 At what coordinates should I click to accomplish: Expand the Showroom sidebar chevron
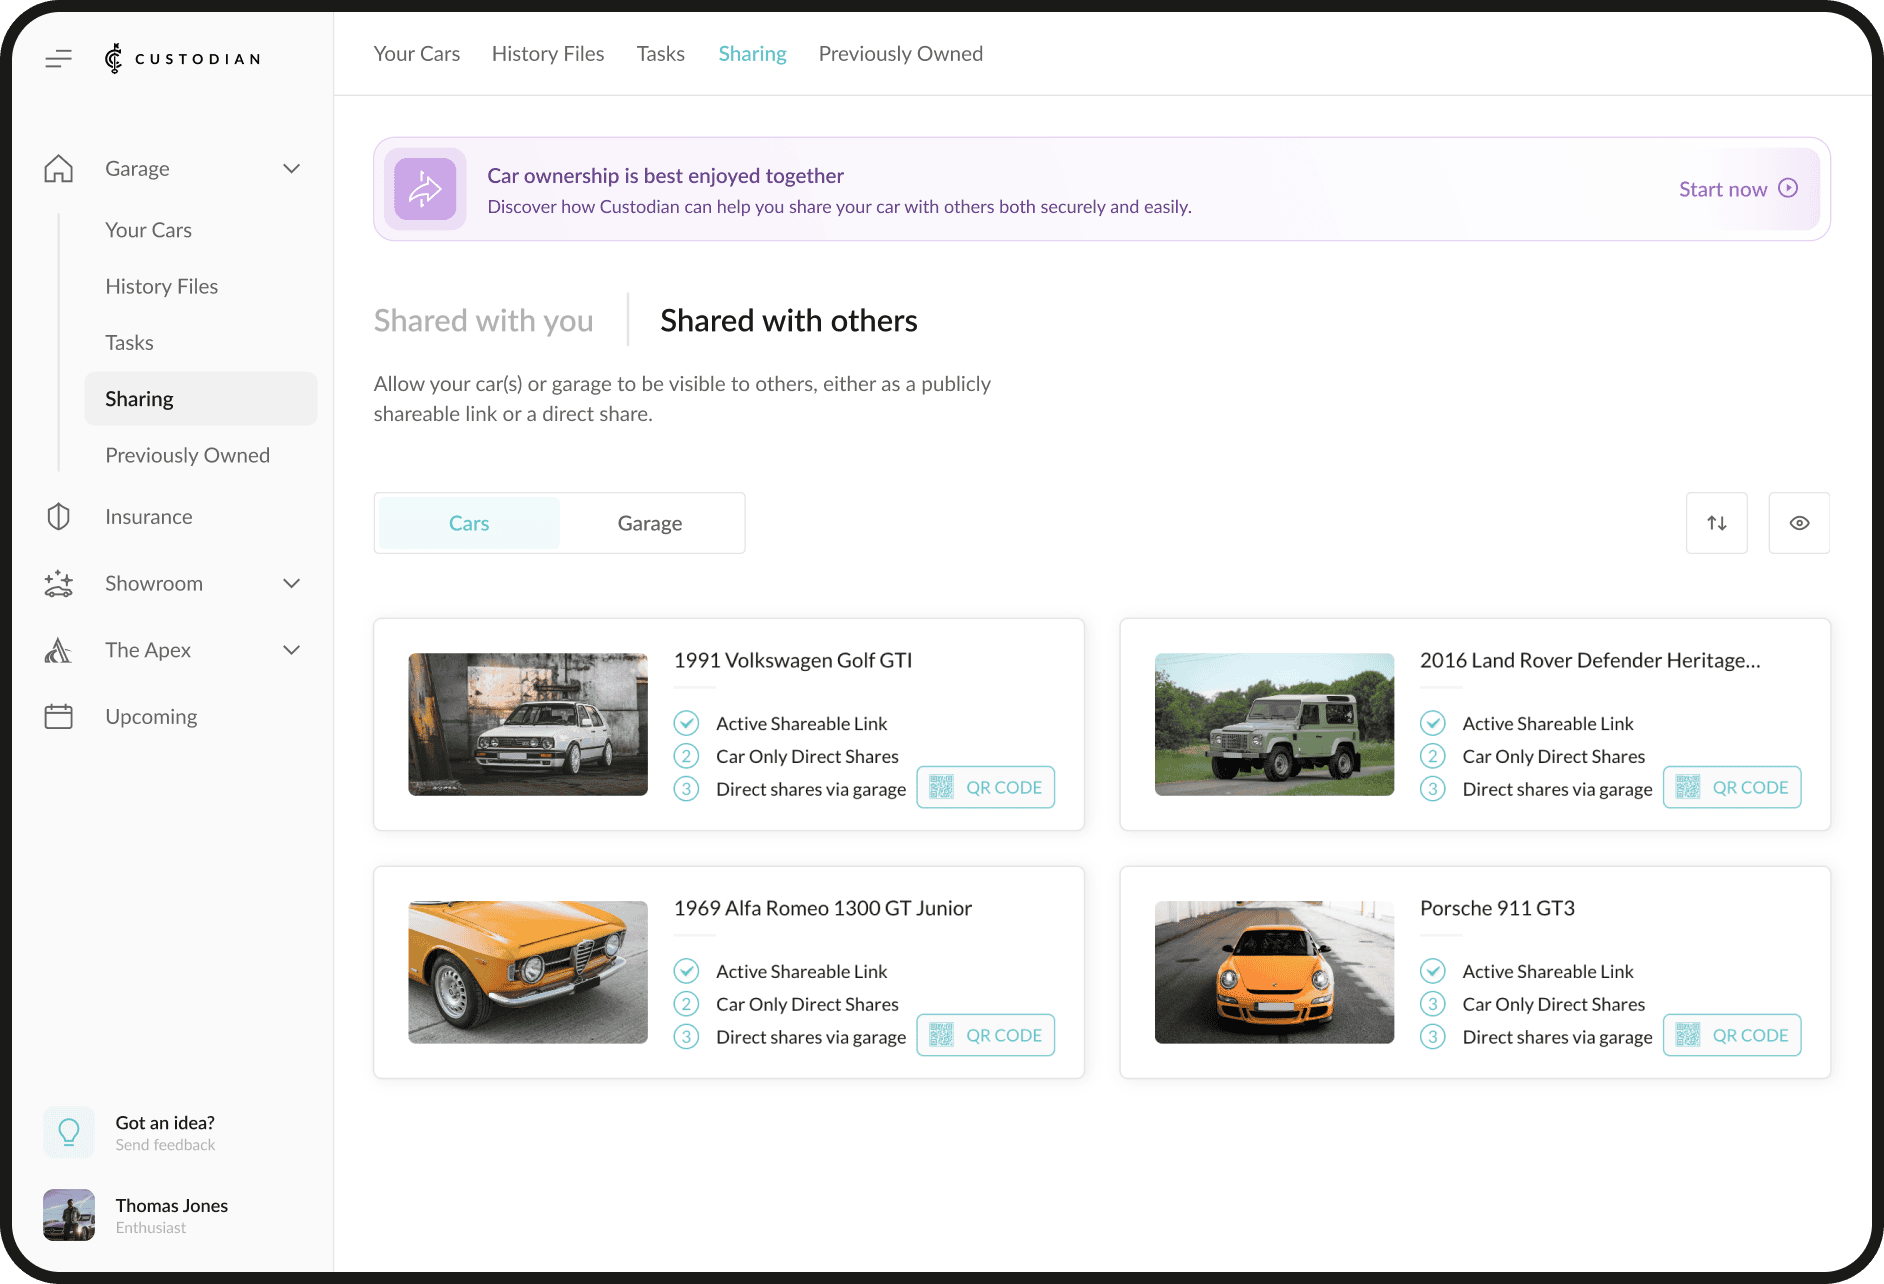(x=292, y=584)
